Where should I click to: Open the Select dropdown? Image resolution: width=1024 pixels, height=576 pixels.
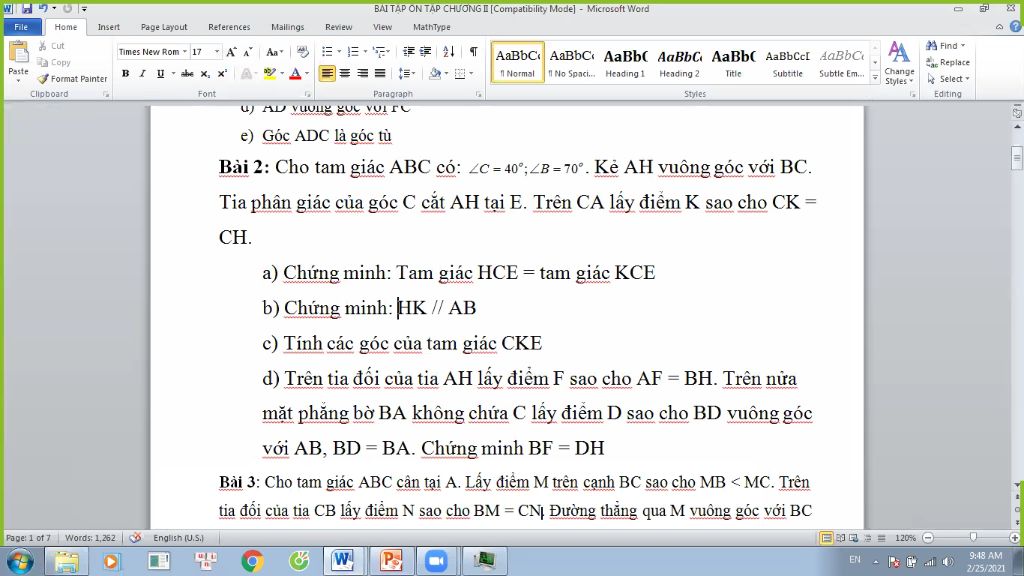948,79
